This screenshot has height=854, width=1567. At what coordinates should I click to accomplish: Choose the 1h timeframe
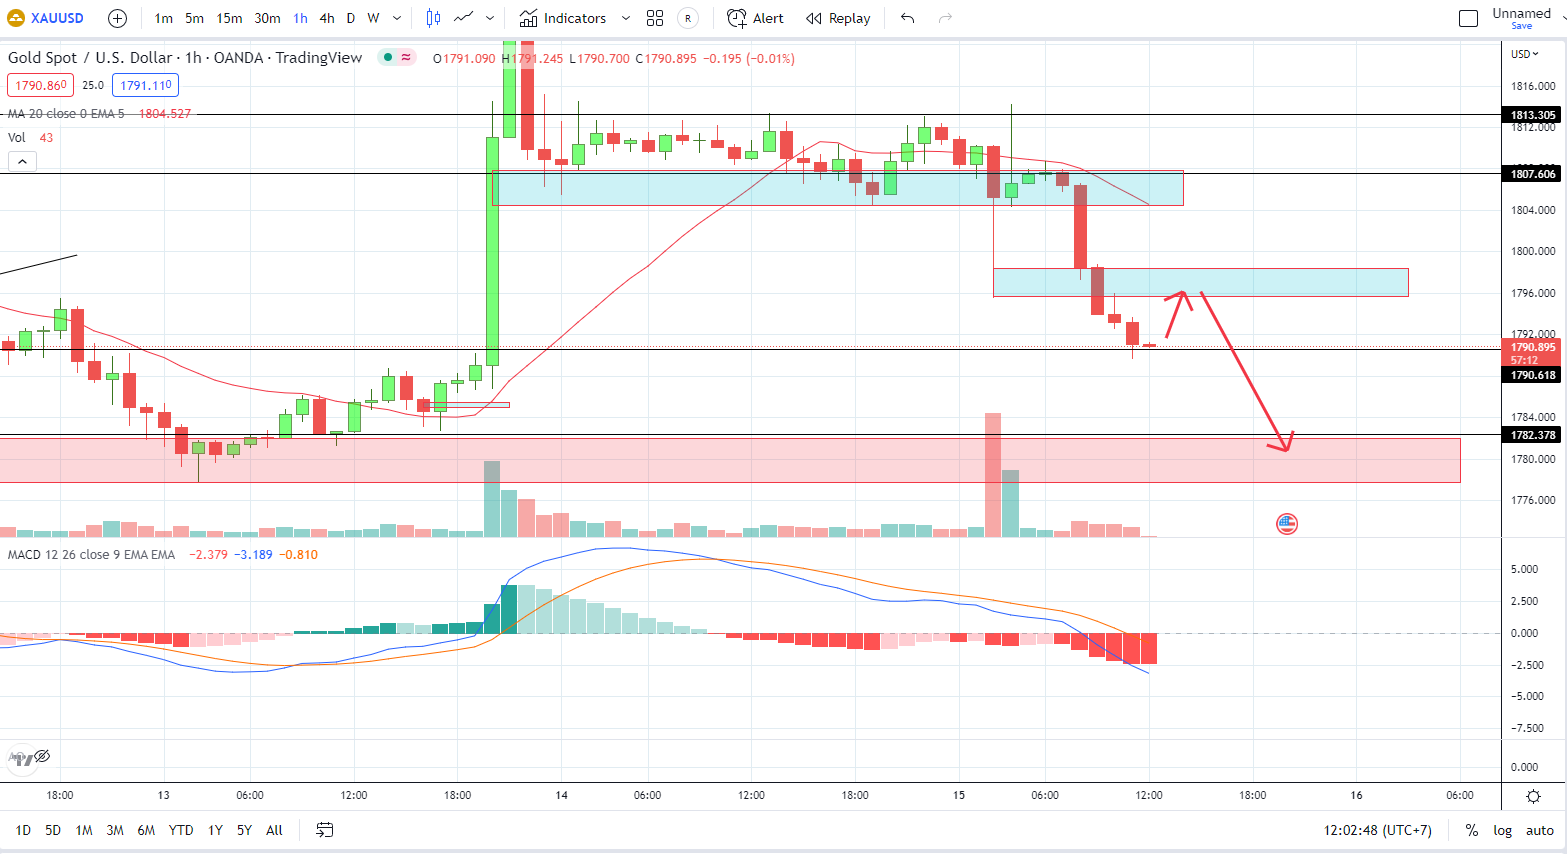(x=300, y=18)
